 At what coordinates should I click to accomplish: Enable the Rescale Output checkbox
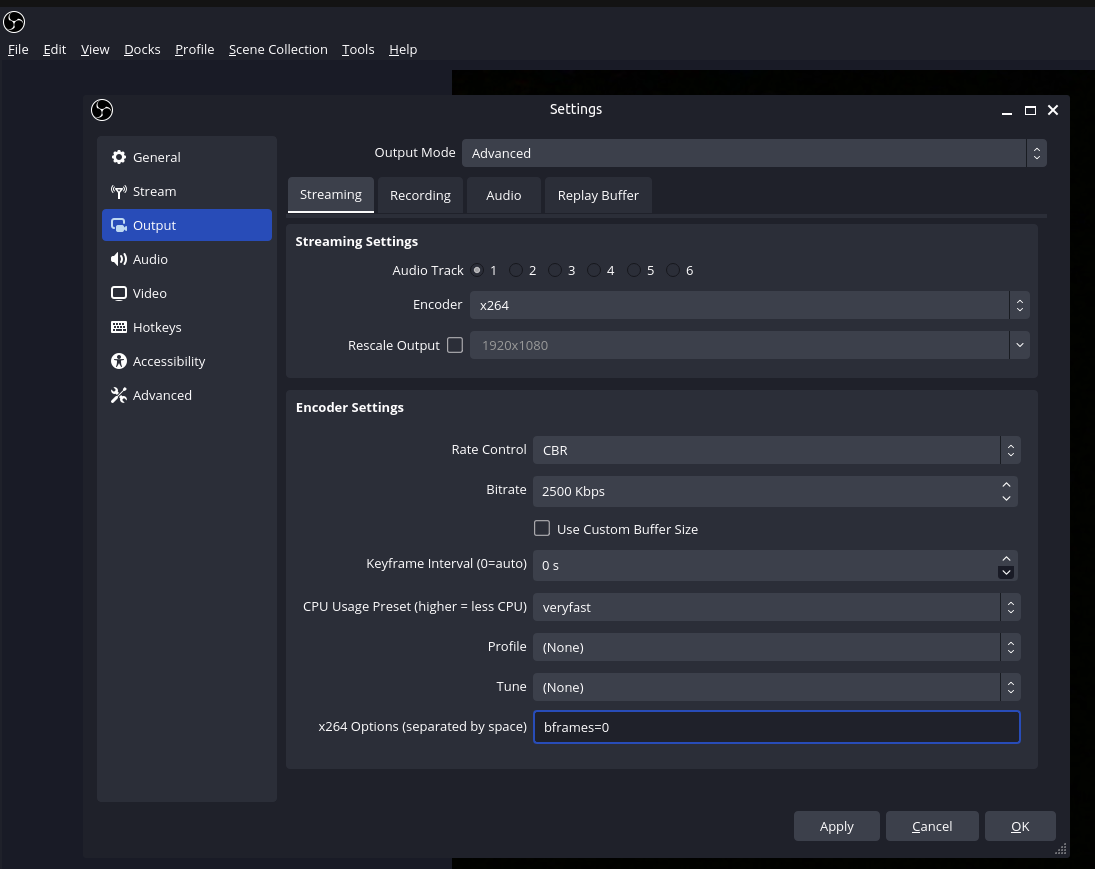click(x=455, y=345)
